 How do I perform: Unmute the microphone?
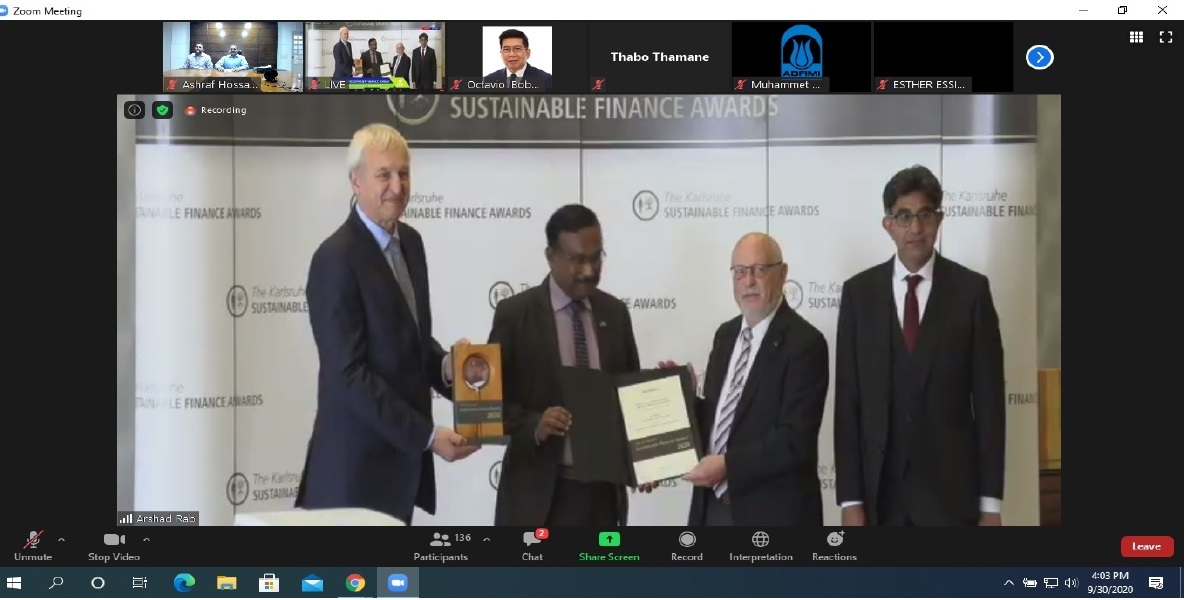pos(33,545)
